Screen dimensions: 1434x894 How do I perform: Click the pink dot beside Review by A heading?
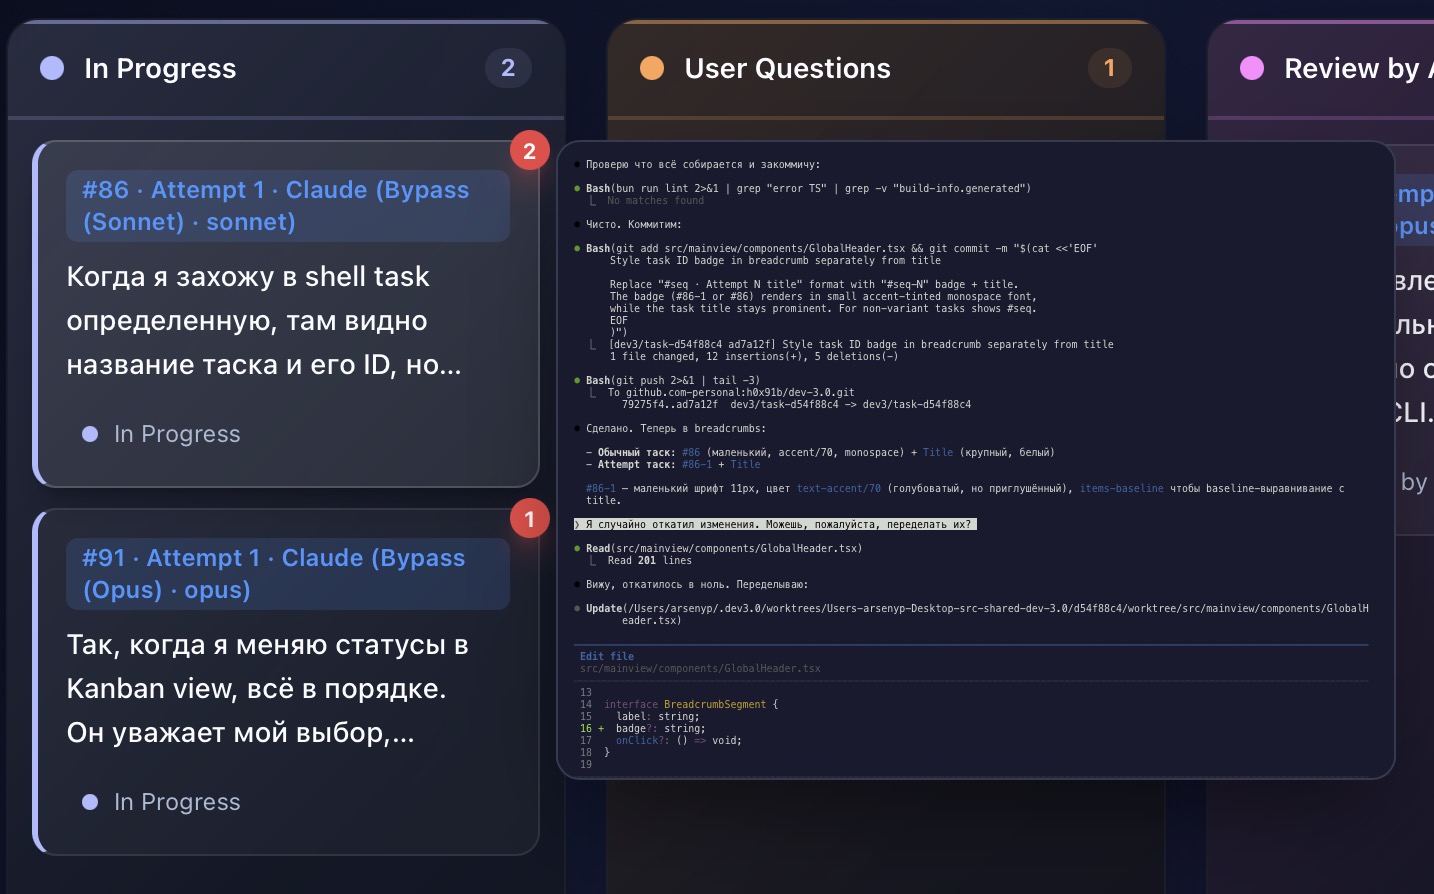point(1253,67)
